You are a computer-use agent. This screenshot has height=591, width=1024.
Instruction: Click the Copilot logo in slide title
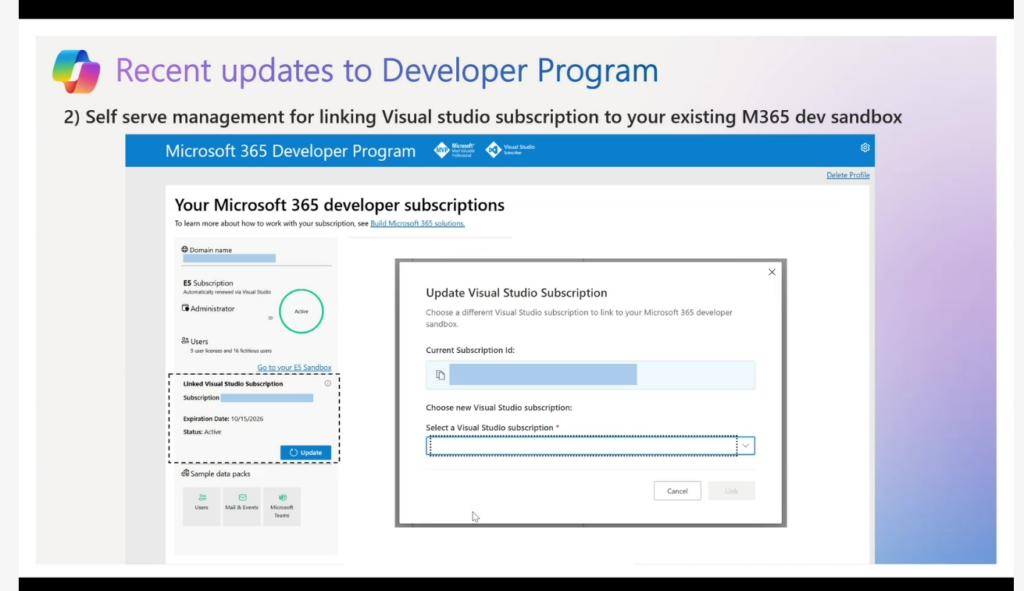77,71
